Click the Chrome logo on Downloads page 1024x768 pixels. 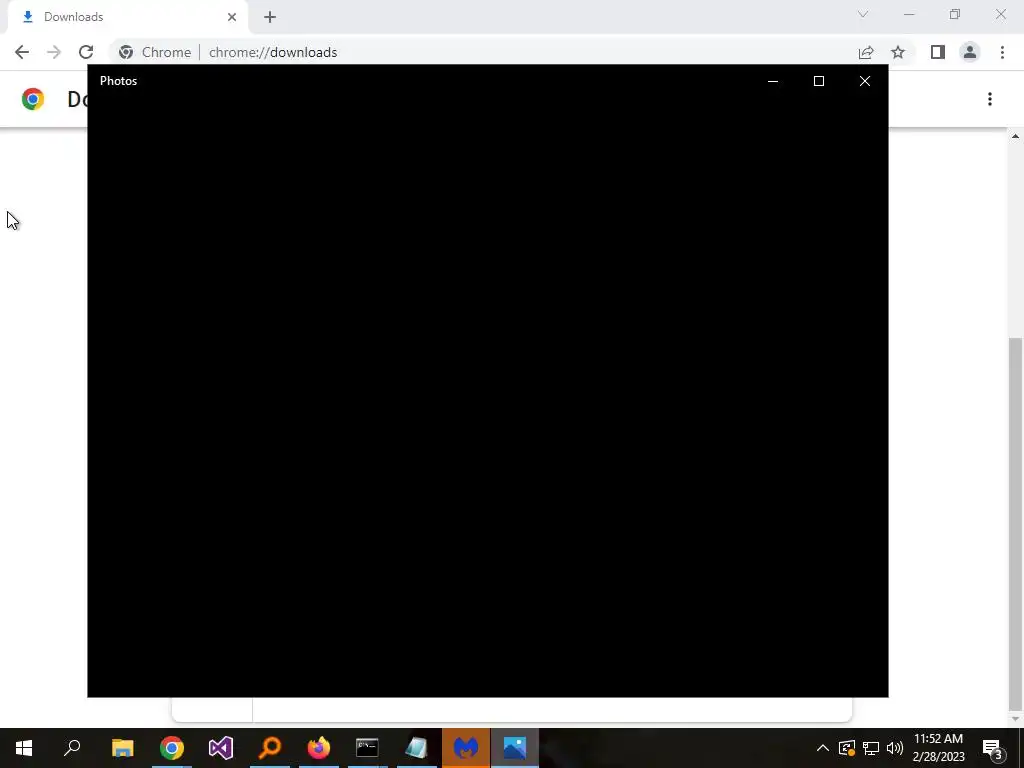point(33,99)
